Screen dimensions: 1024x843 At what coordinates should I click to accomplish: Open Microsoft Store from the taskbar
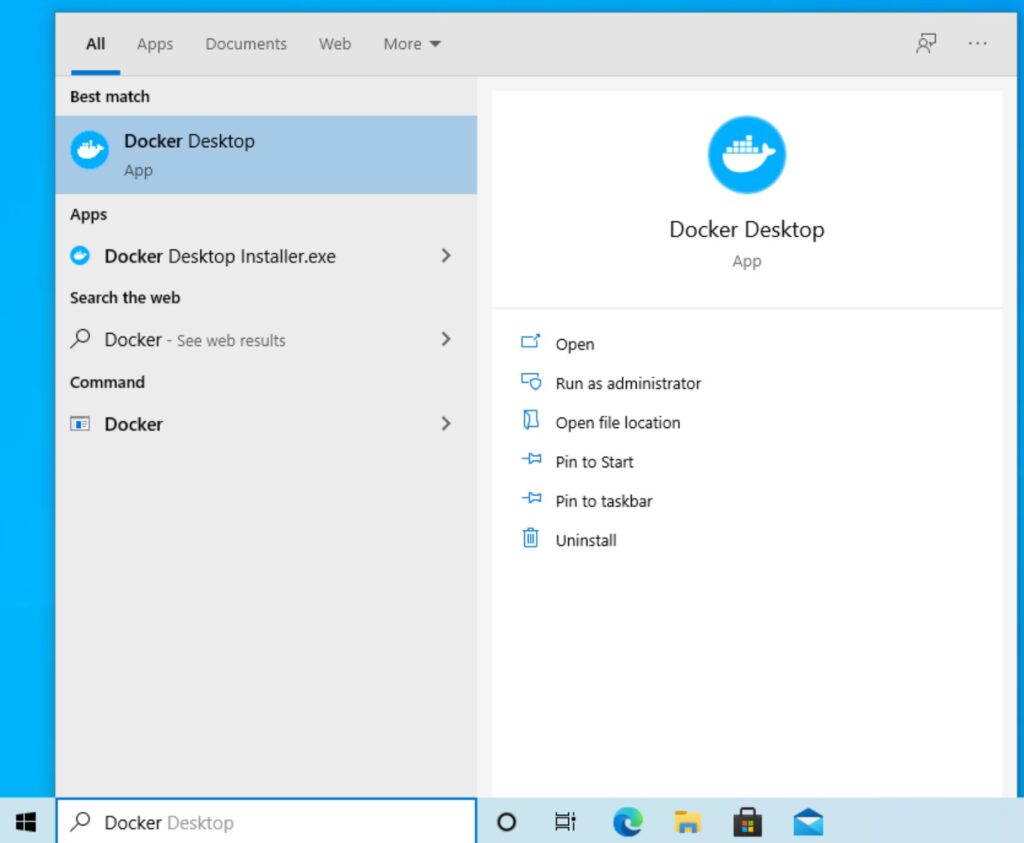(747, 821)
